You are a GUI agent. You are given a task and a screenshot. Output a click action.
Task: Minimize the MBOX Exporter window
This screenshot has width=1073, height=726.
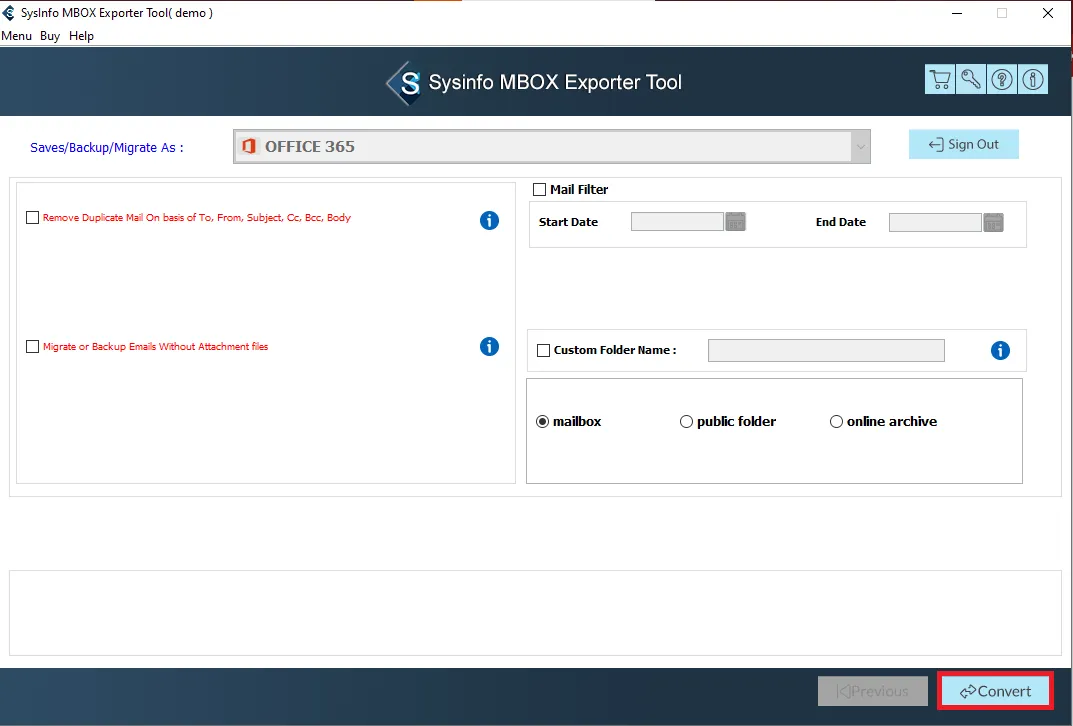[x=957, y=13]
